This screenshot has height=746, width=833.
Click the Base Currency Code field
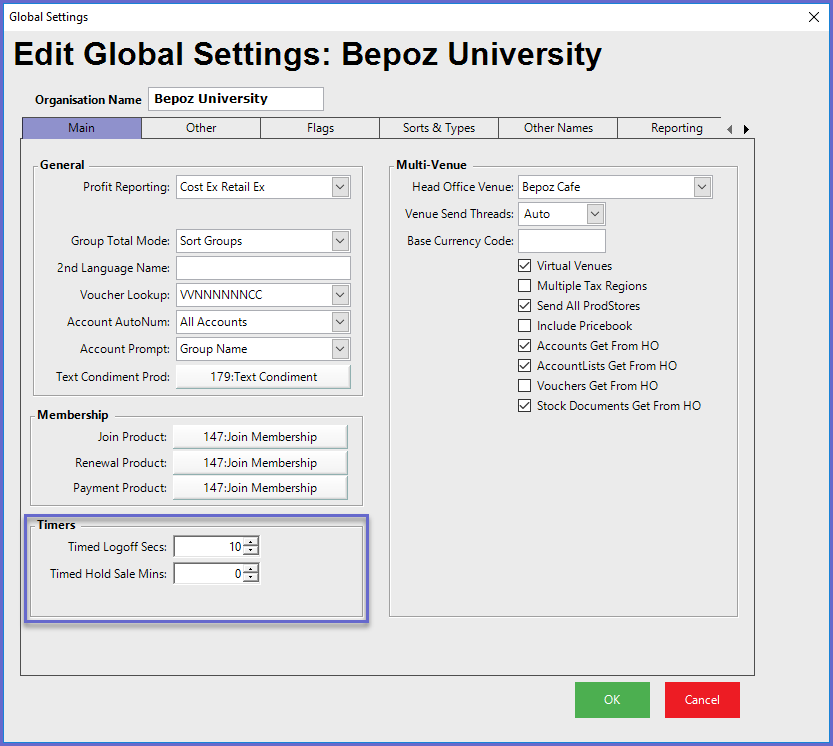point(561,241)
